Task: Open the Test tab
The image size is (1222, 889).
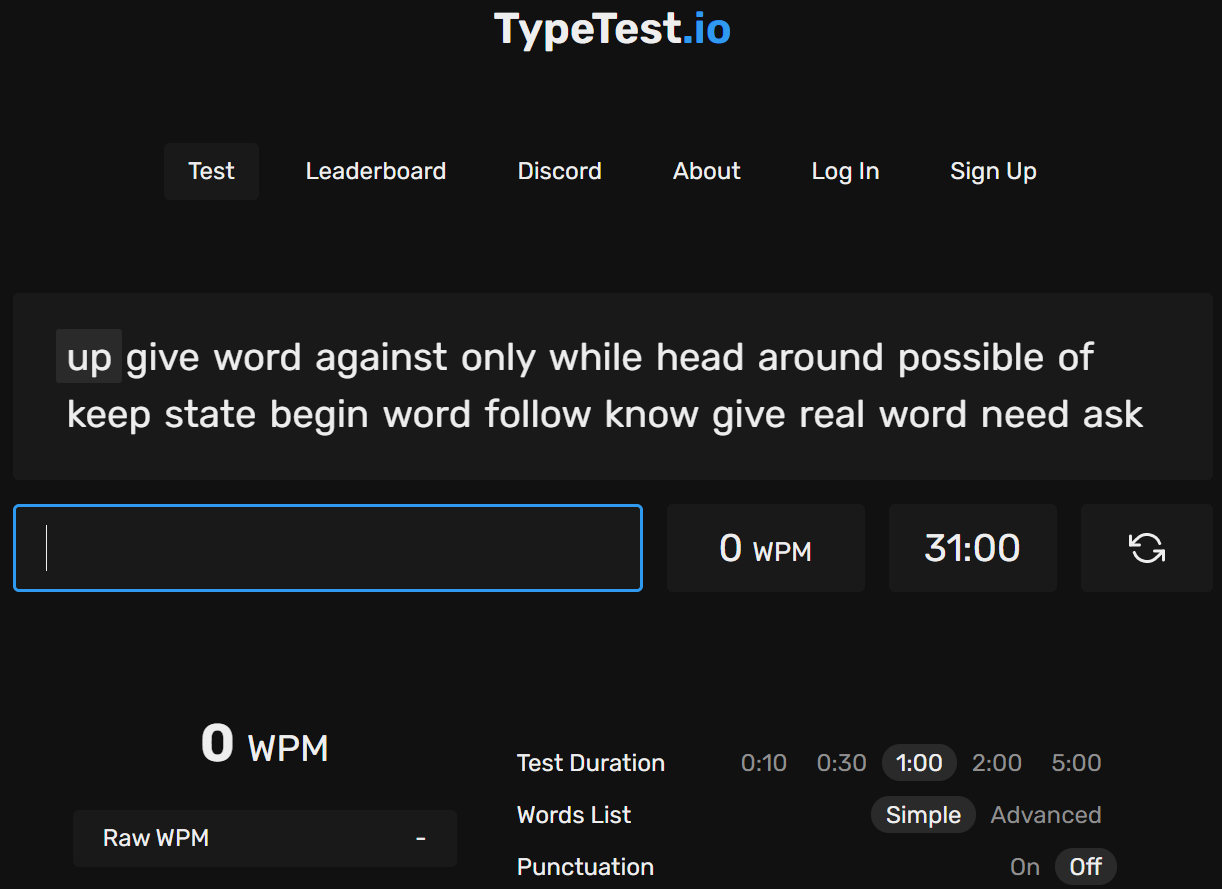Action: coord(211,171)
